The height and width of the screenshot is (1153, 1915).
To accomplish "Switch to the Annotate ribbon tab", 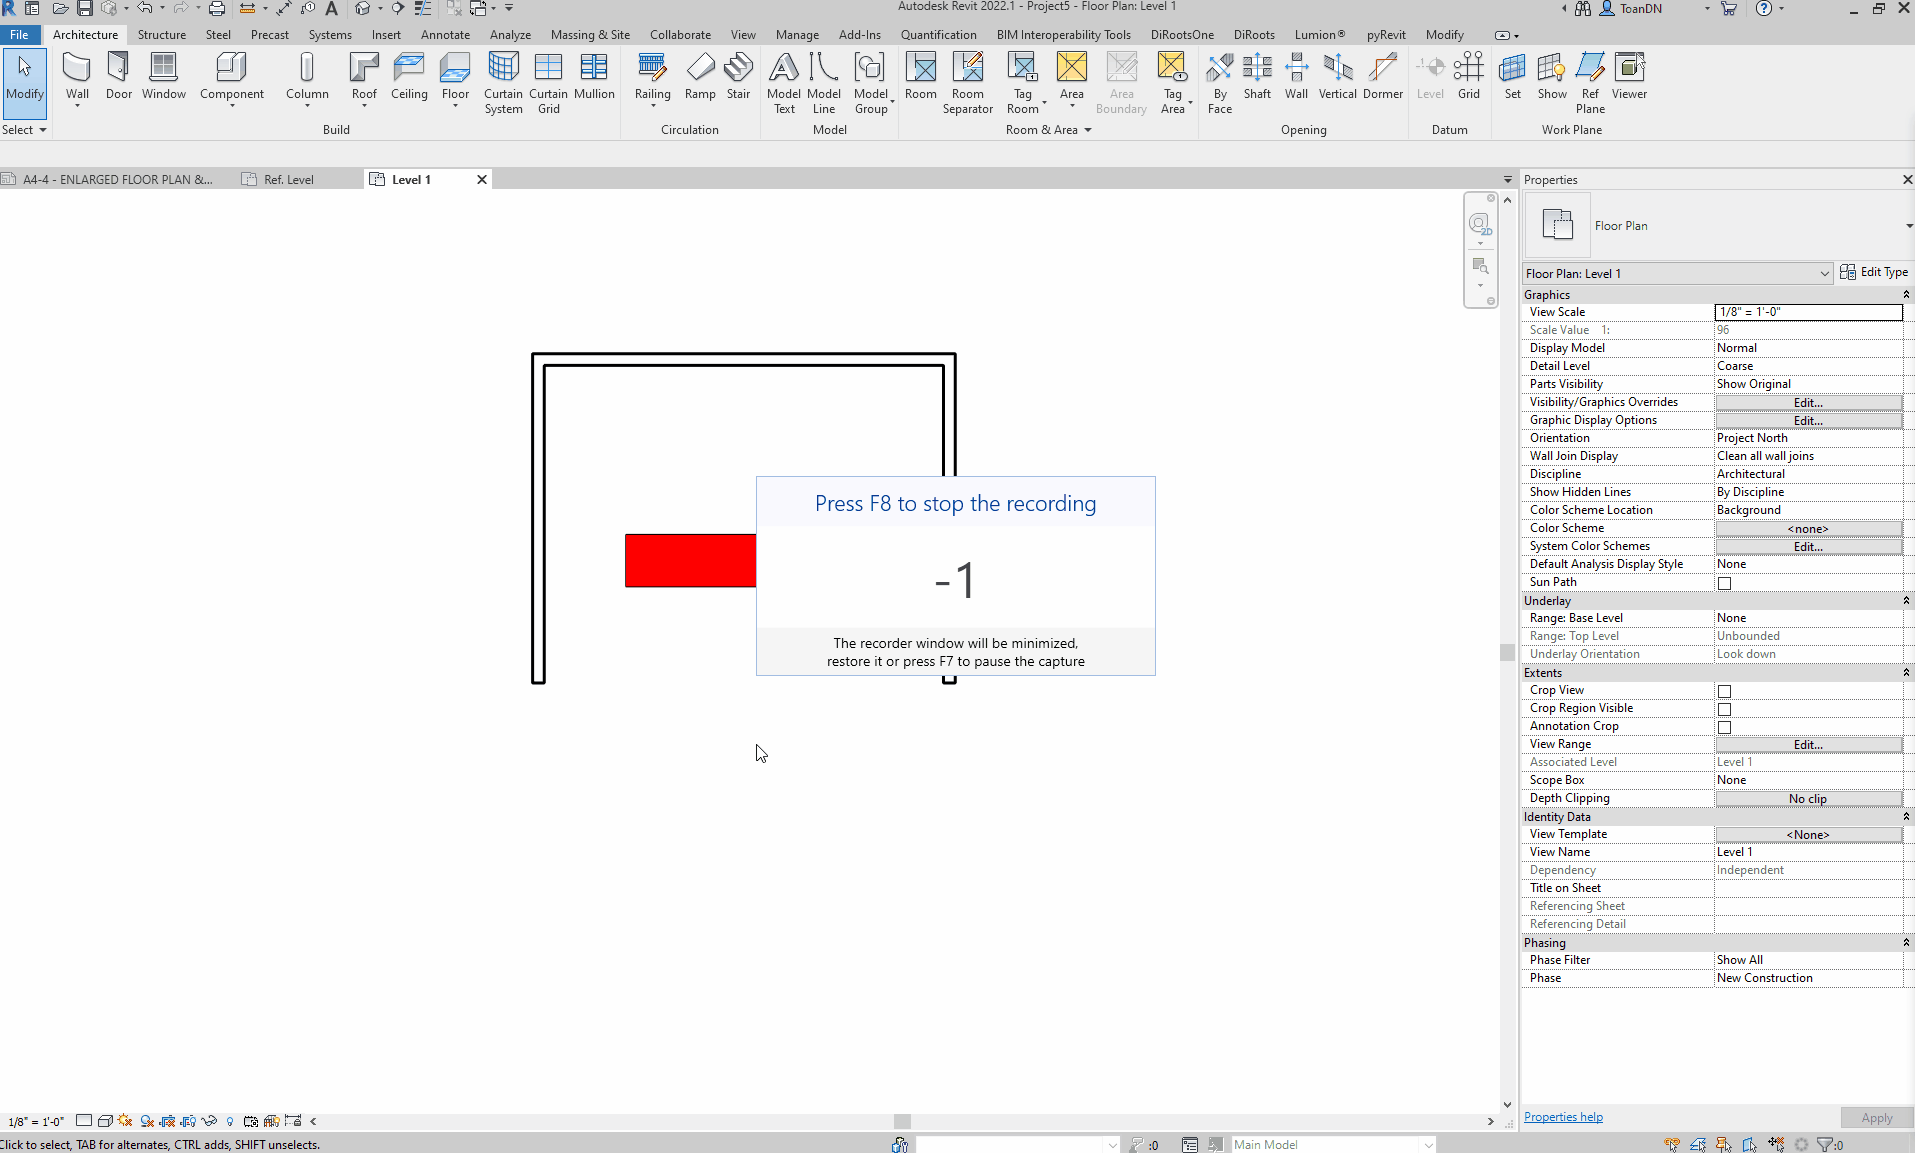I will click(445, 34).
